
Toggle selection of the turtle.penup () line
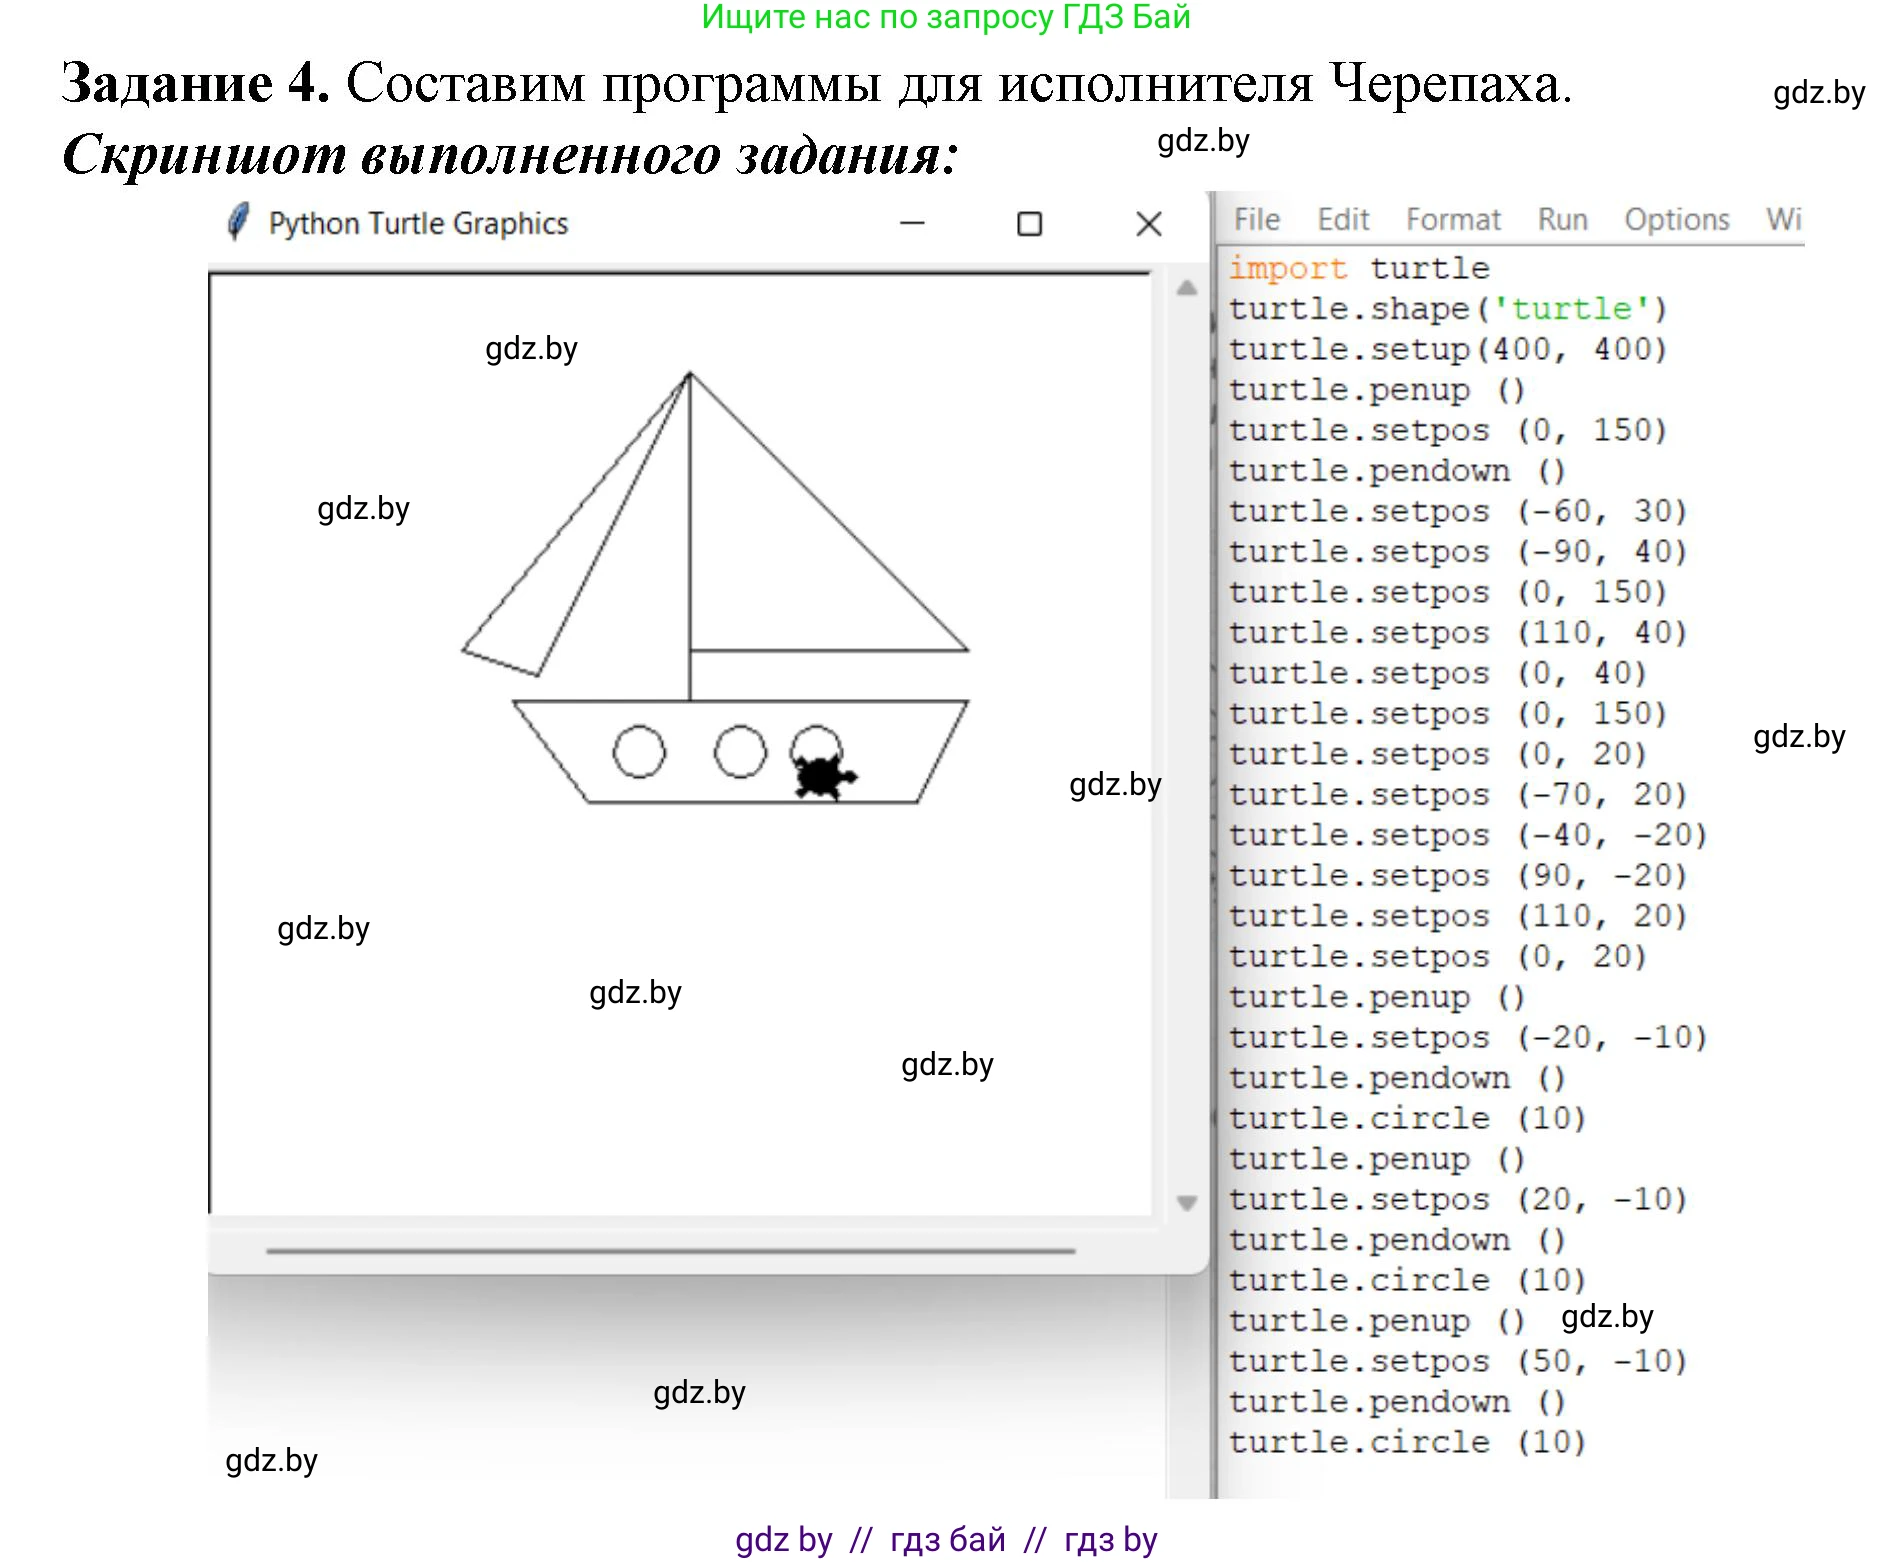[x=1375, y=389]
